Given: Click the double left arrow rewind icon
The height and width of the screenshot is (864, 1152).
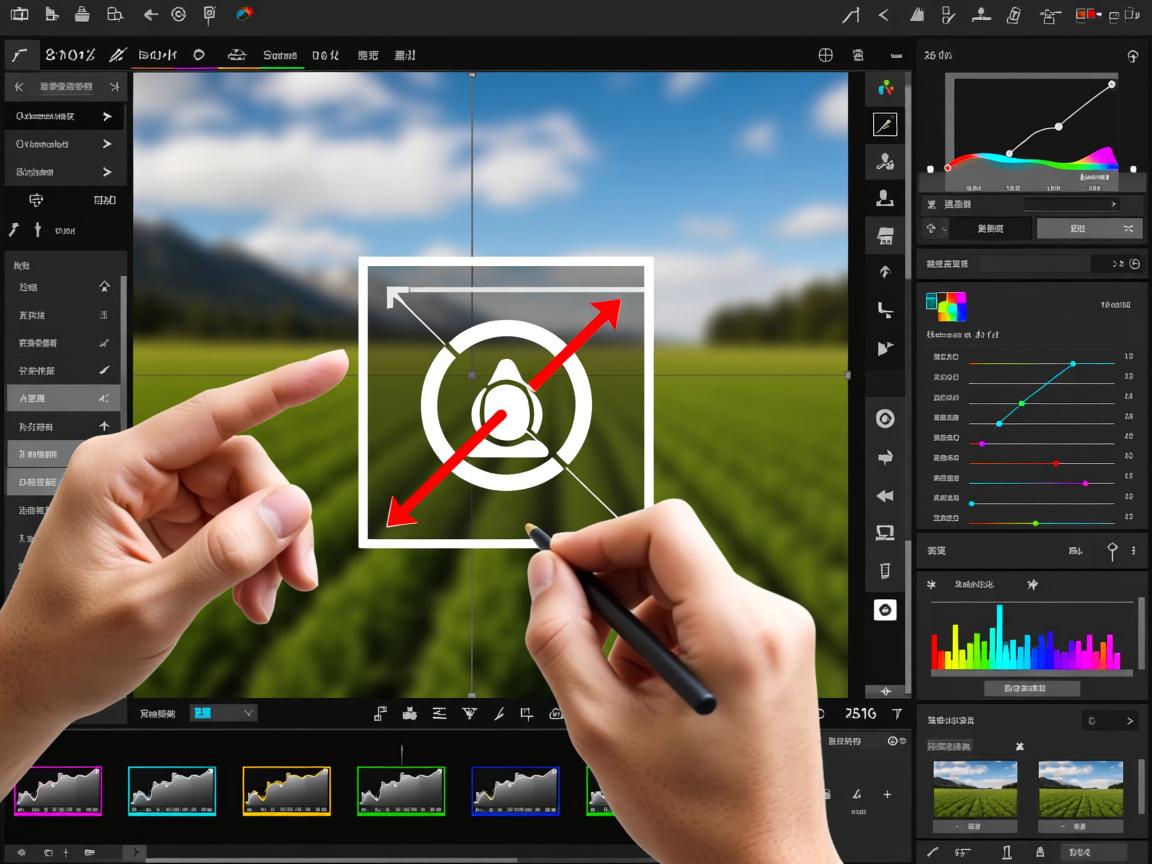Looking at the screenshot, I should [885, 496].
